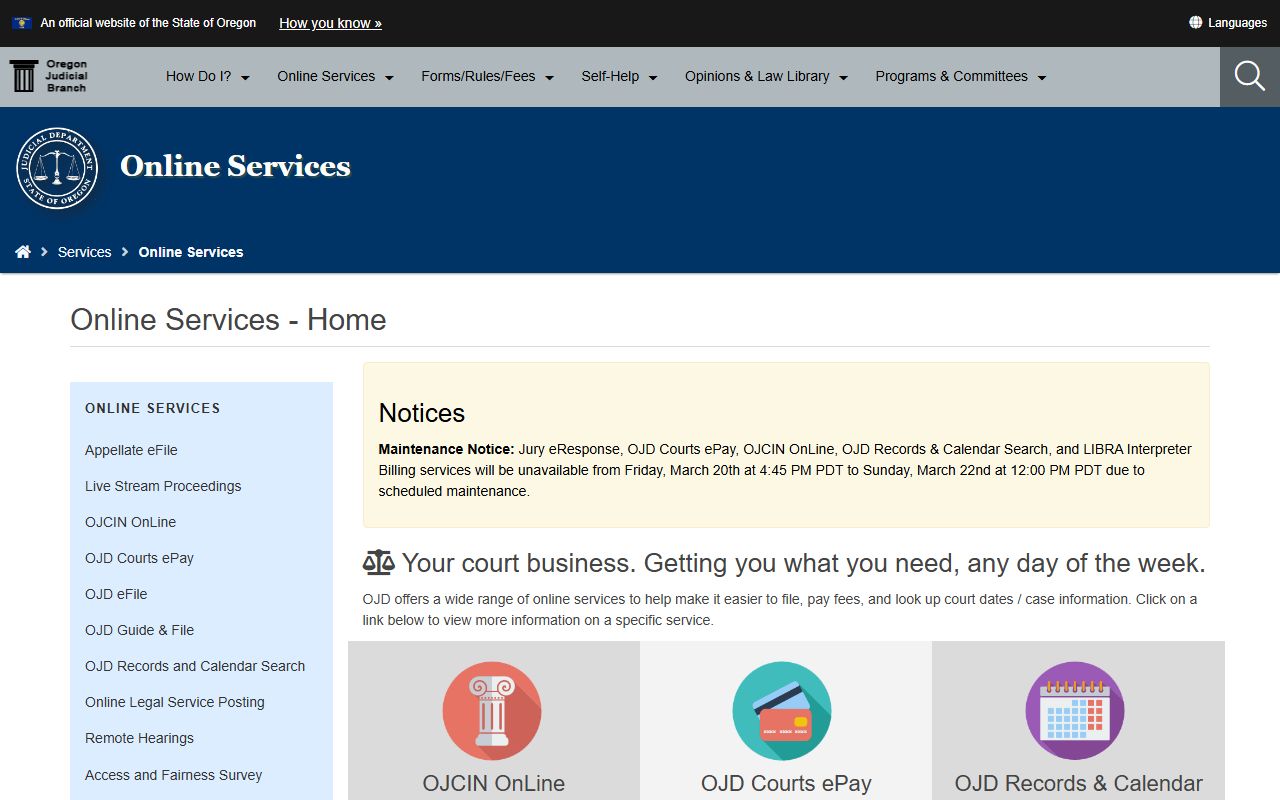This screenshot has width=1280, height=800.
Task: Expand the Forms/Rules/Fees dropdown menu
Action: (487, 77)
